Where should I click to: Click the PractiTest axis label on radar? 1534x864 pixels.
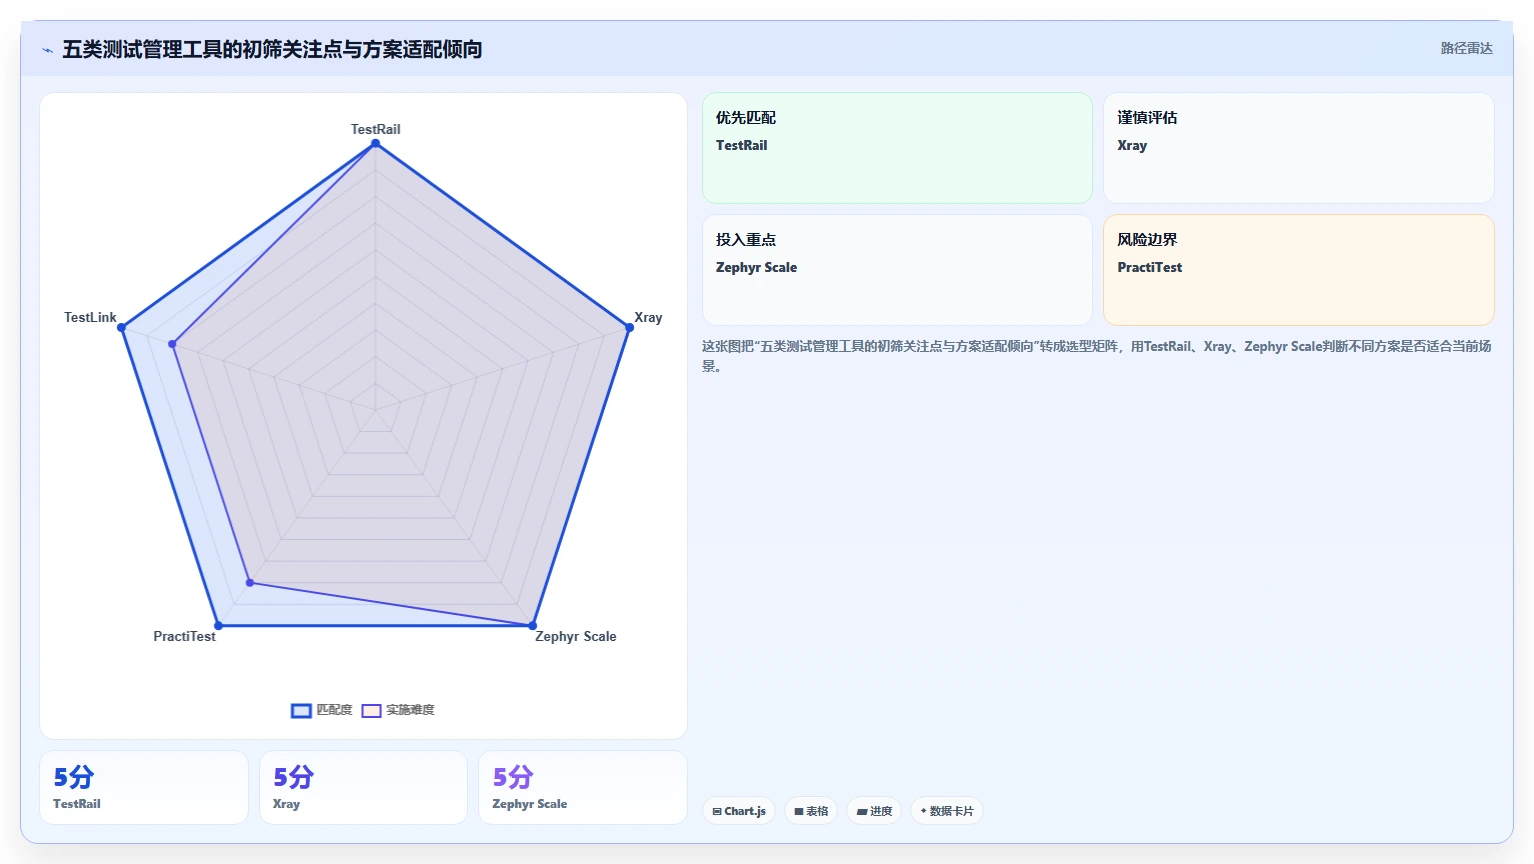pos(184,636)
